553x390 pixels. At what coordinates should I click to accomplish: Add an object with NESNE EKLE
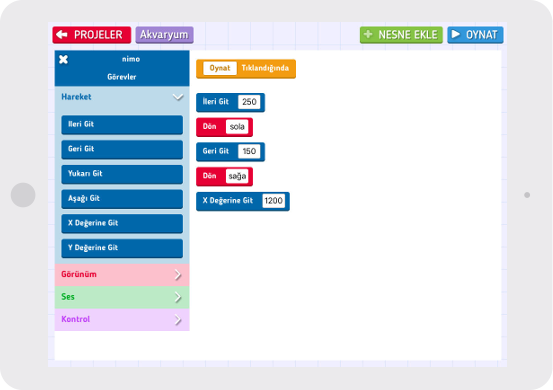(x=401, y=35)
